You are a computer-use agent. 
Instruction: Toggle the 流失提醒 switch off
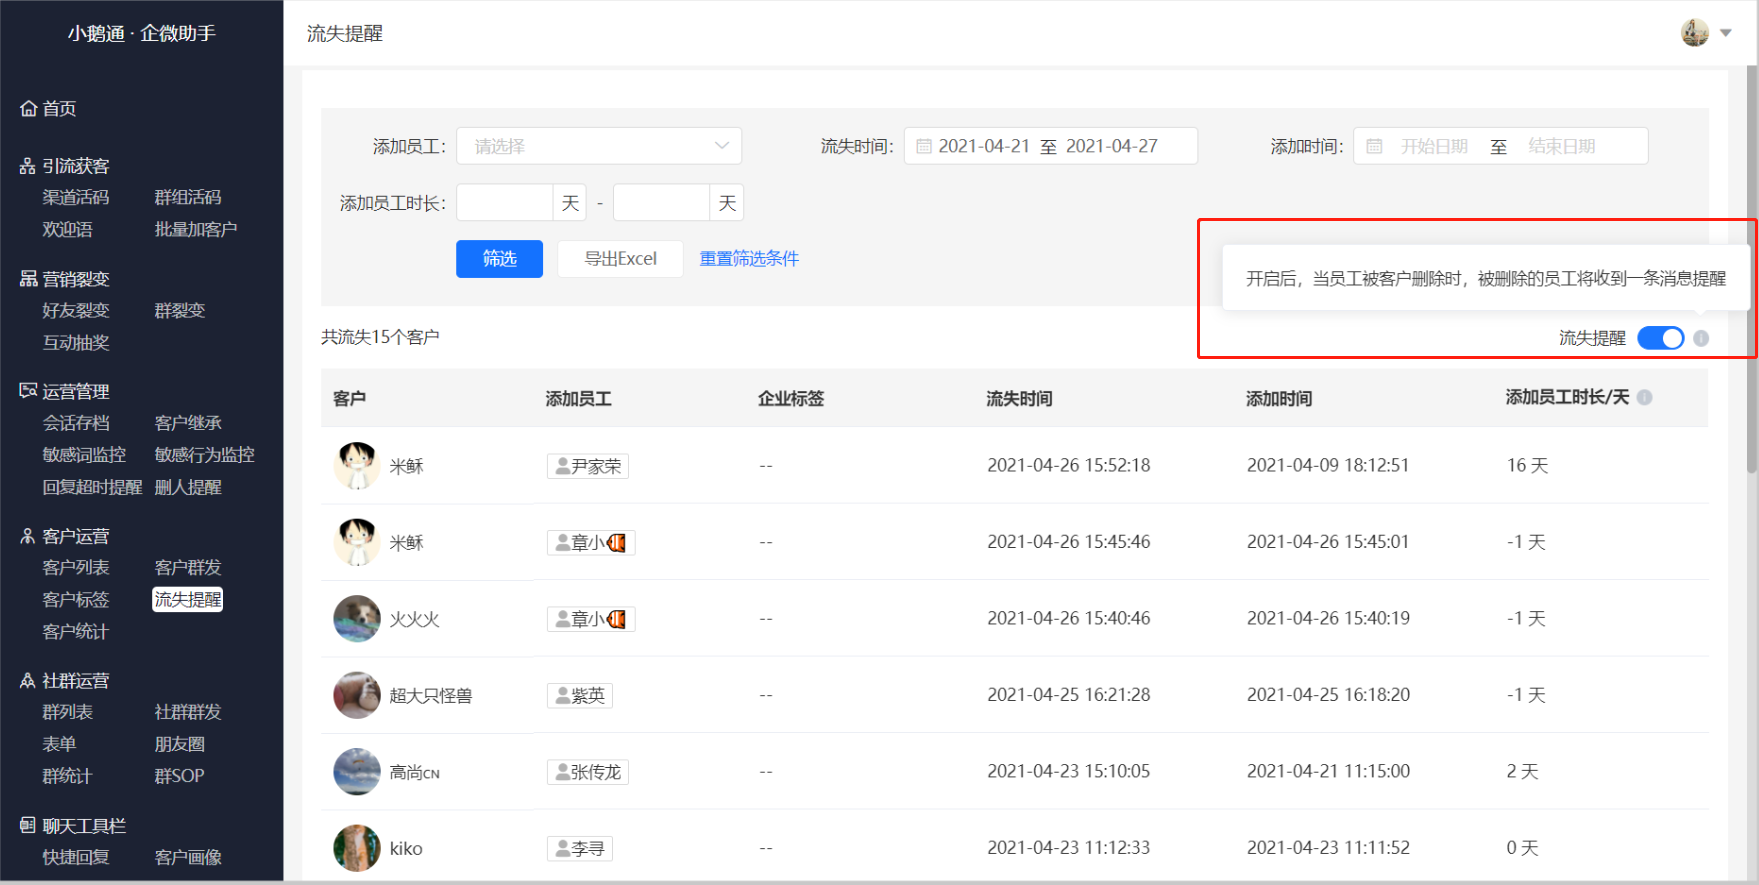1660,338
